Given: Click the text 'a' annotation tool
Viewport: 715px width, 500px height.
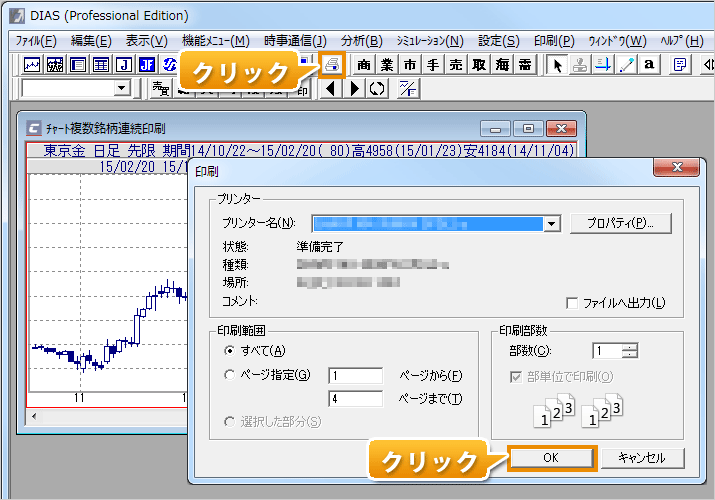Looking at the screenshot, I should point(649,65).
